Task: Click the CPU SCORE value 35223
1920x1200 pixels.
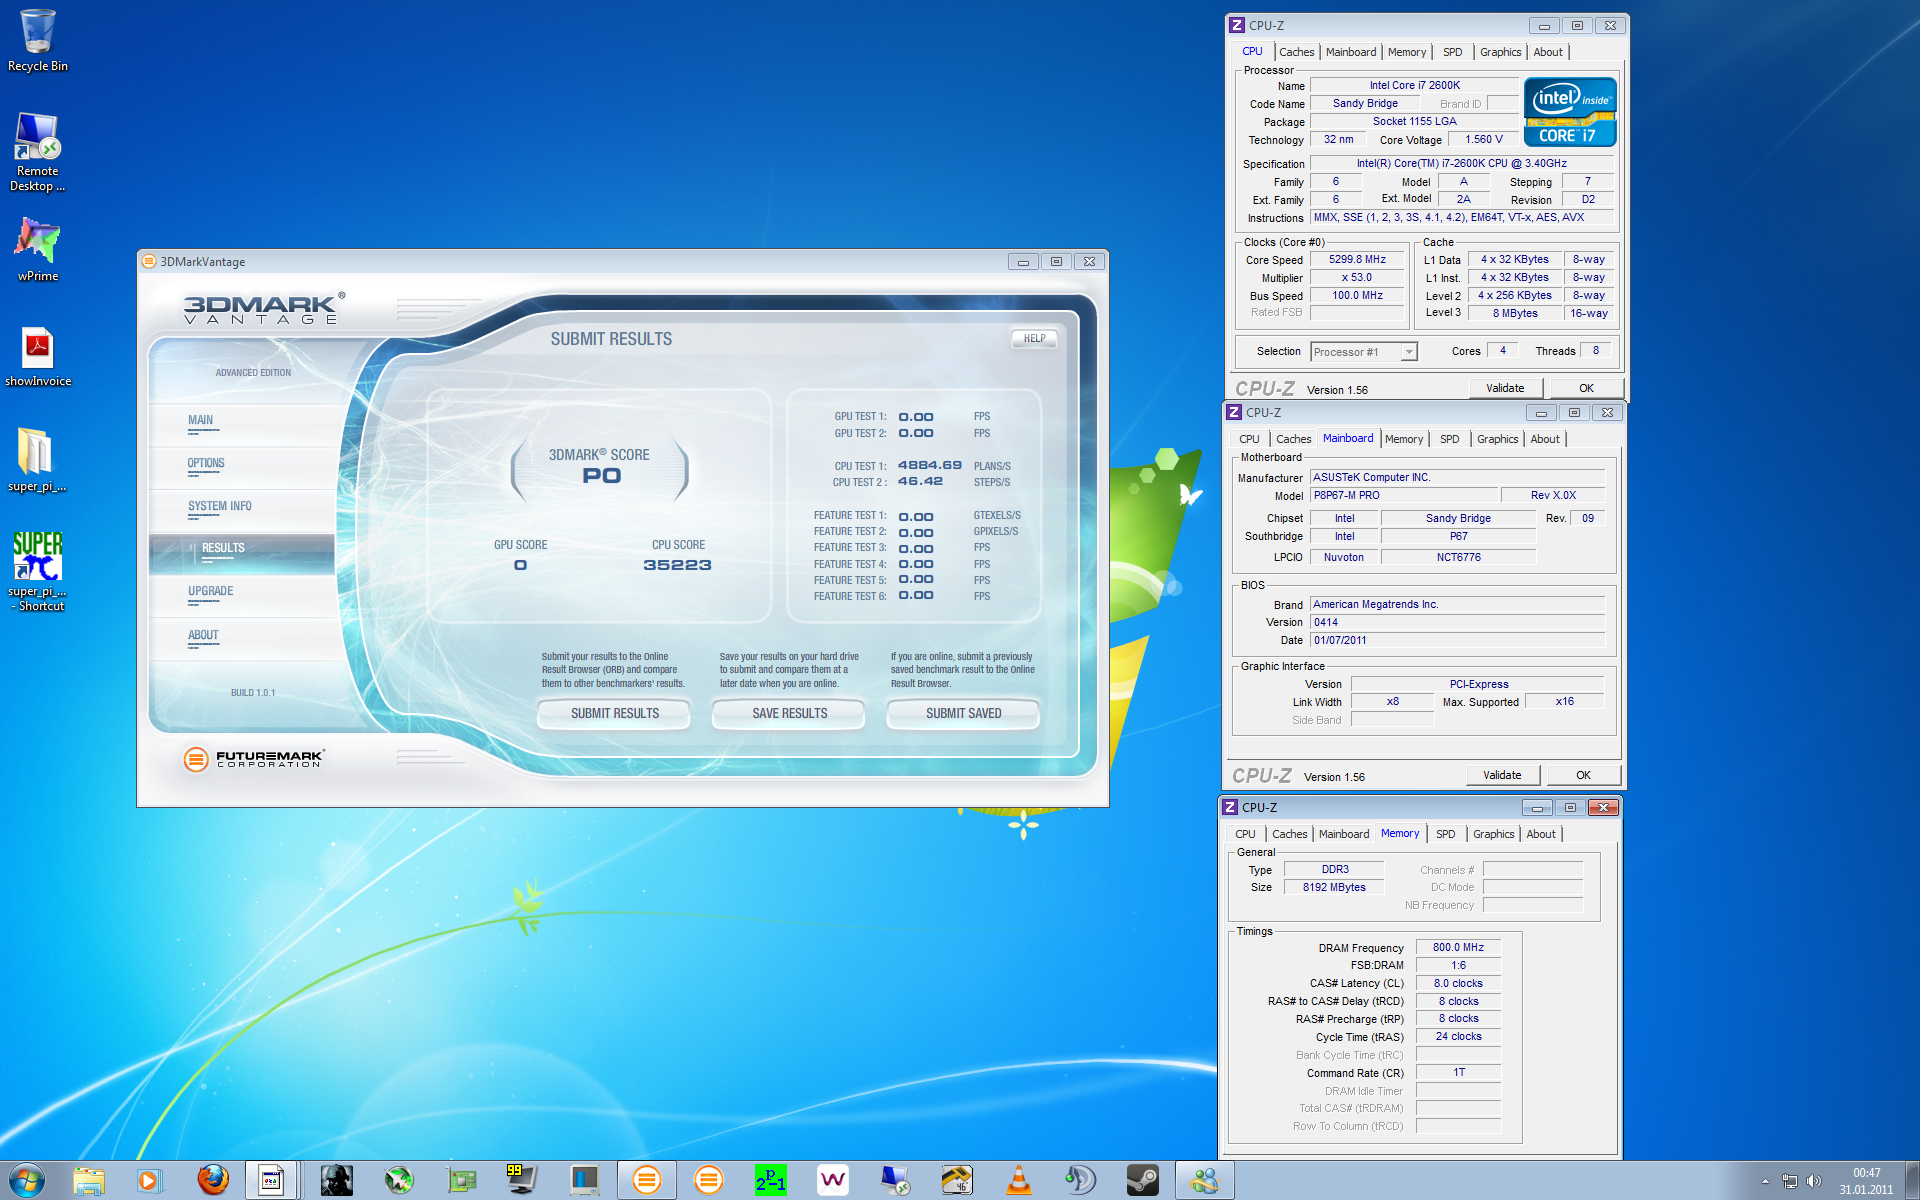Action: pos(678,566)
